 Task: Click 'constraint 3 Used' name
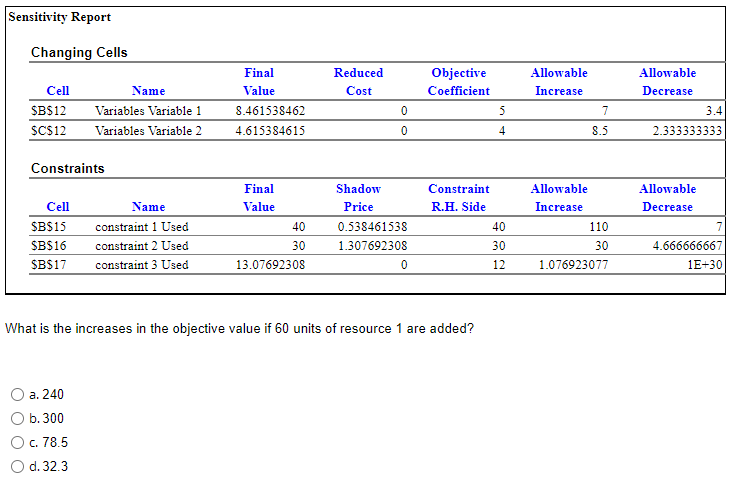point(142,265)
